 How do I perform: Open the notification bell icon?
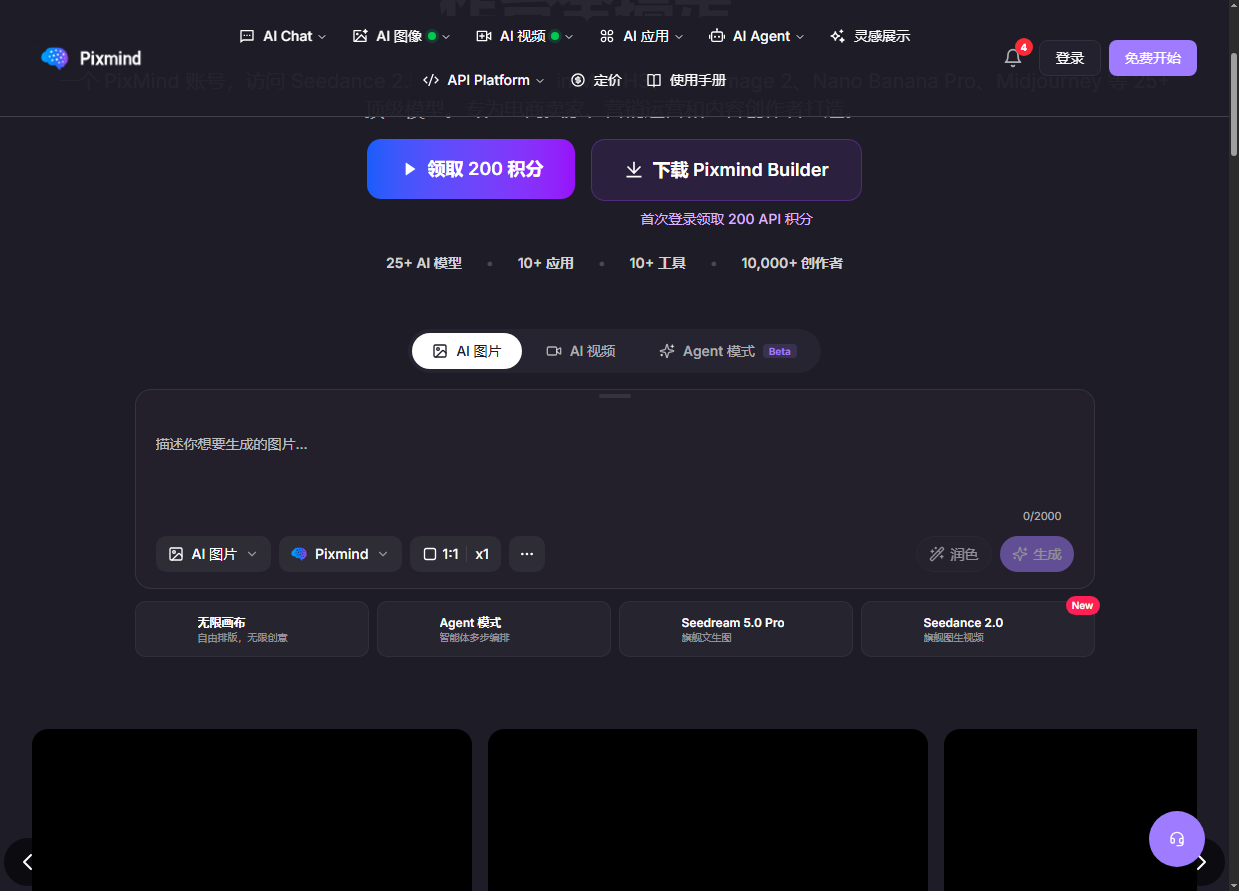(1013, 58)
